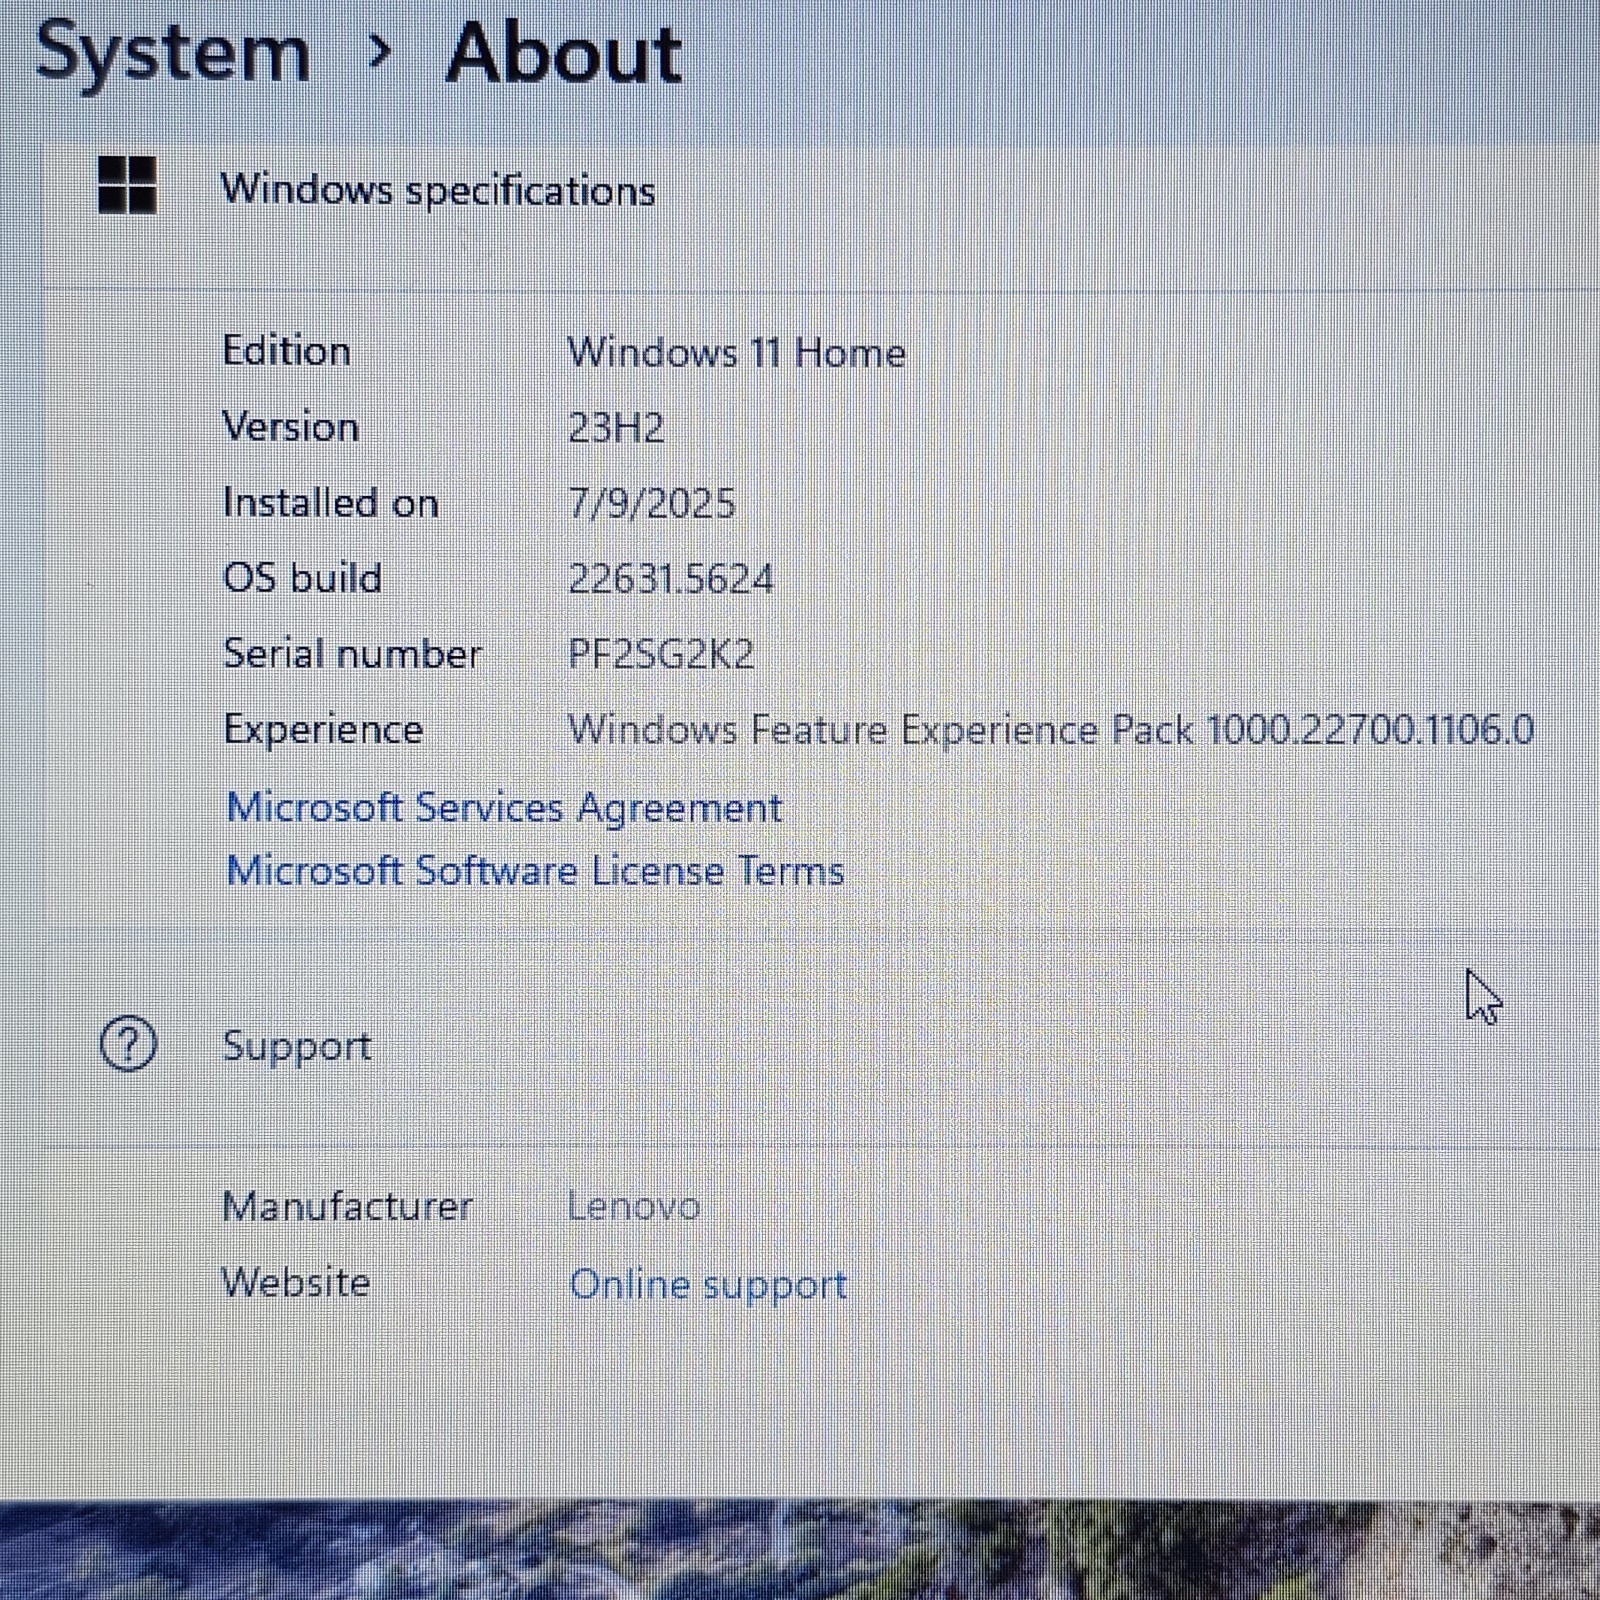Select the Version label
Viewport: 1600px width, 1600px height.
tap(290, 427)
